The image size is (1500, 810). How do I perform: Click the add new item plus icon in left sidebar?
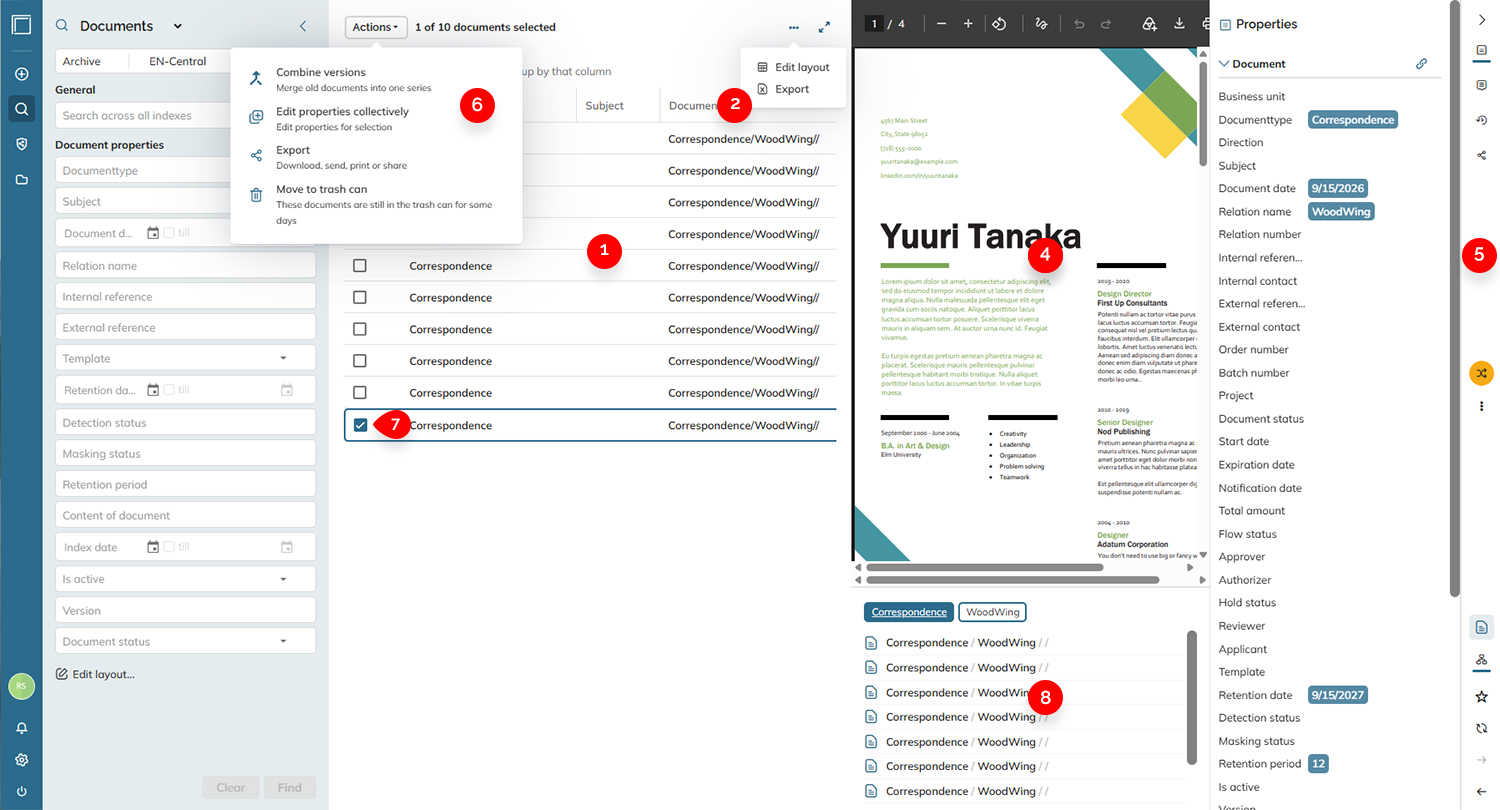coord(22,74)
